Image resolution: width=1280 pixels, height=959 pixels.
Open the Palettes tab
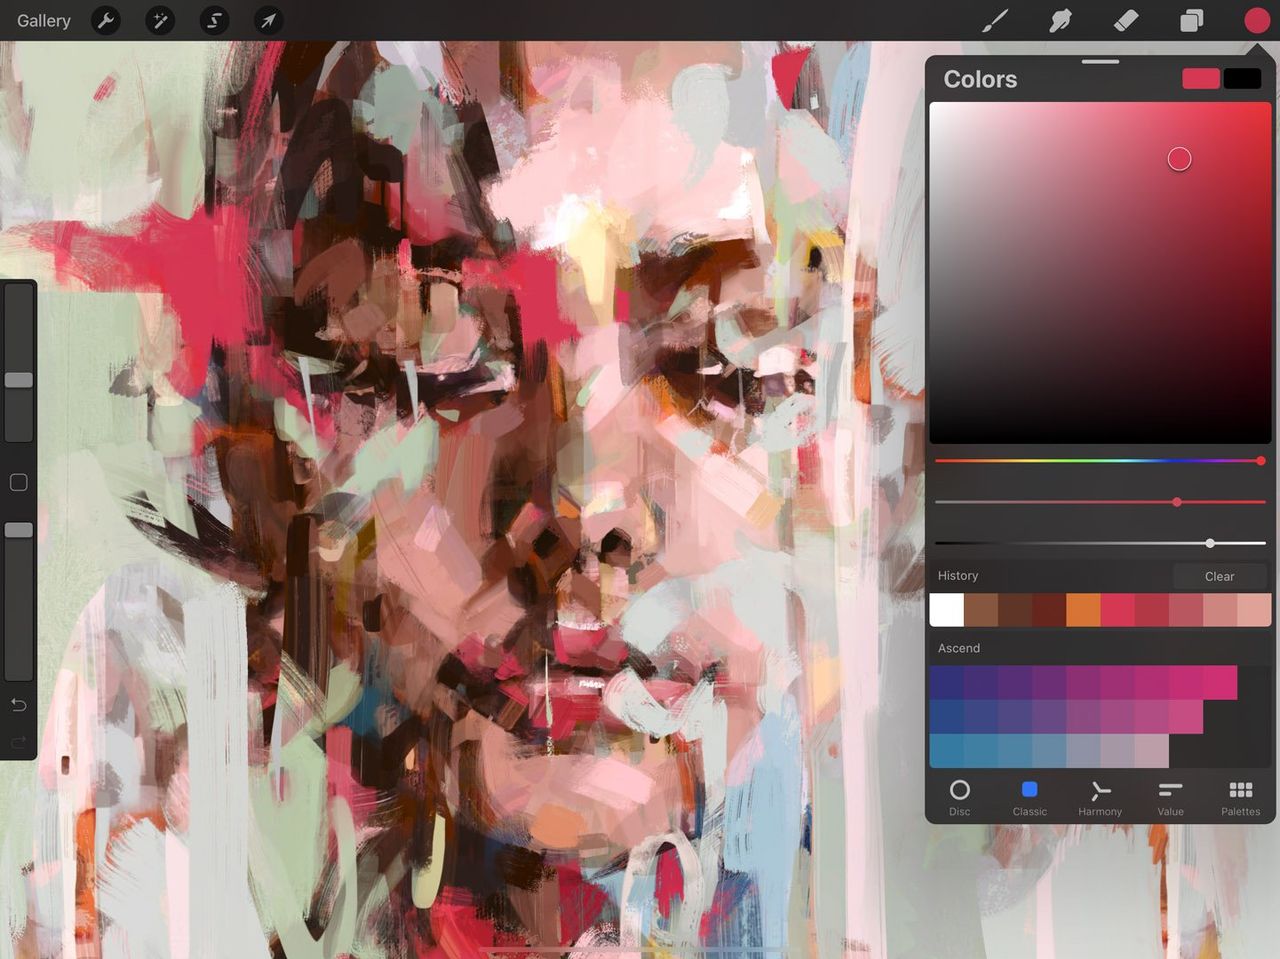pos(1240,797)
